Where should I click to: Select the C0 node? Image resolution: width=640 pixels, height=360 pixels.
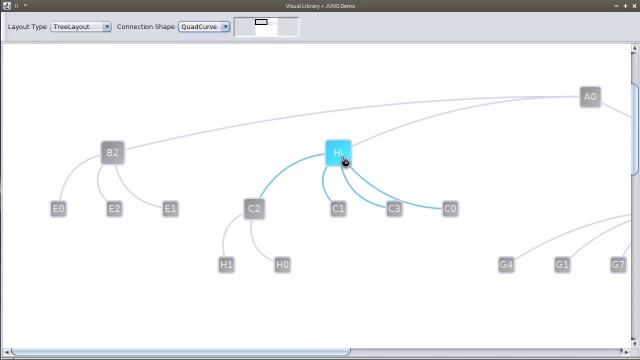[x=450, y=209]
